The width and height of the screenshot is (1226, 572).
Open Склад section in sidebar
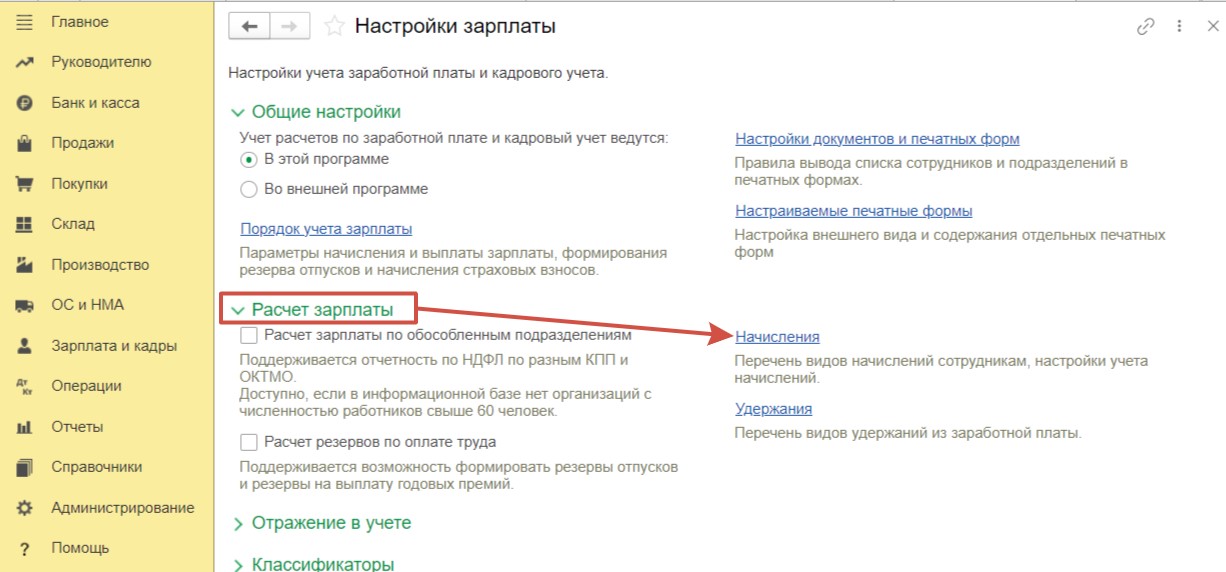pos(73,224)
